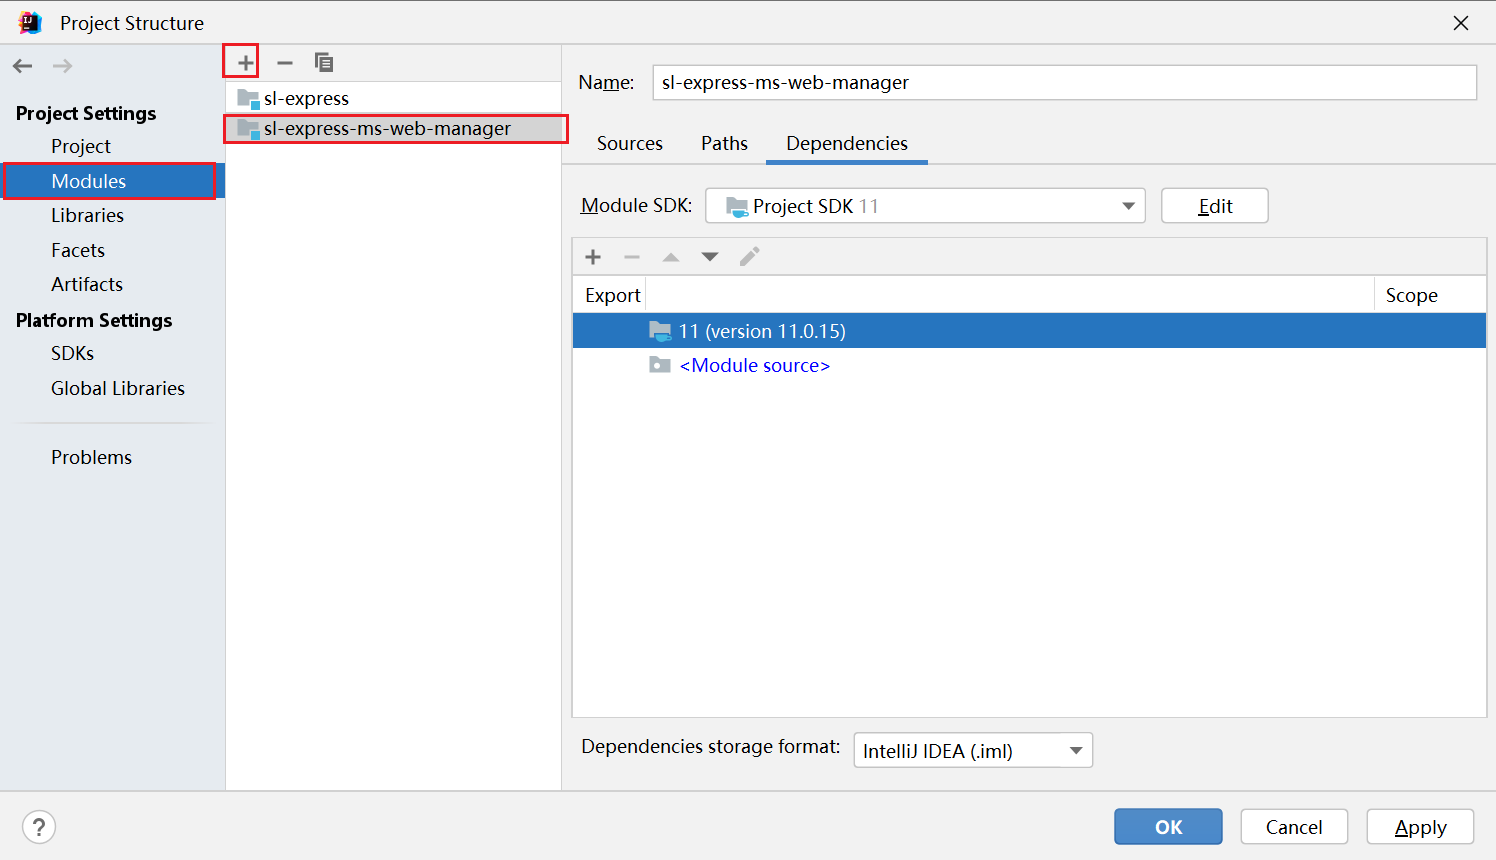
Task: Copy the selected module with the copy icon
Action: coord(324,63)
